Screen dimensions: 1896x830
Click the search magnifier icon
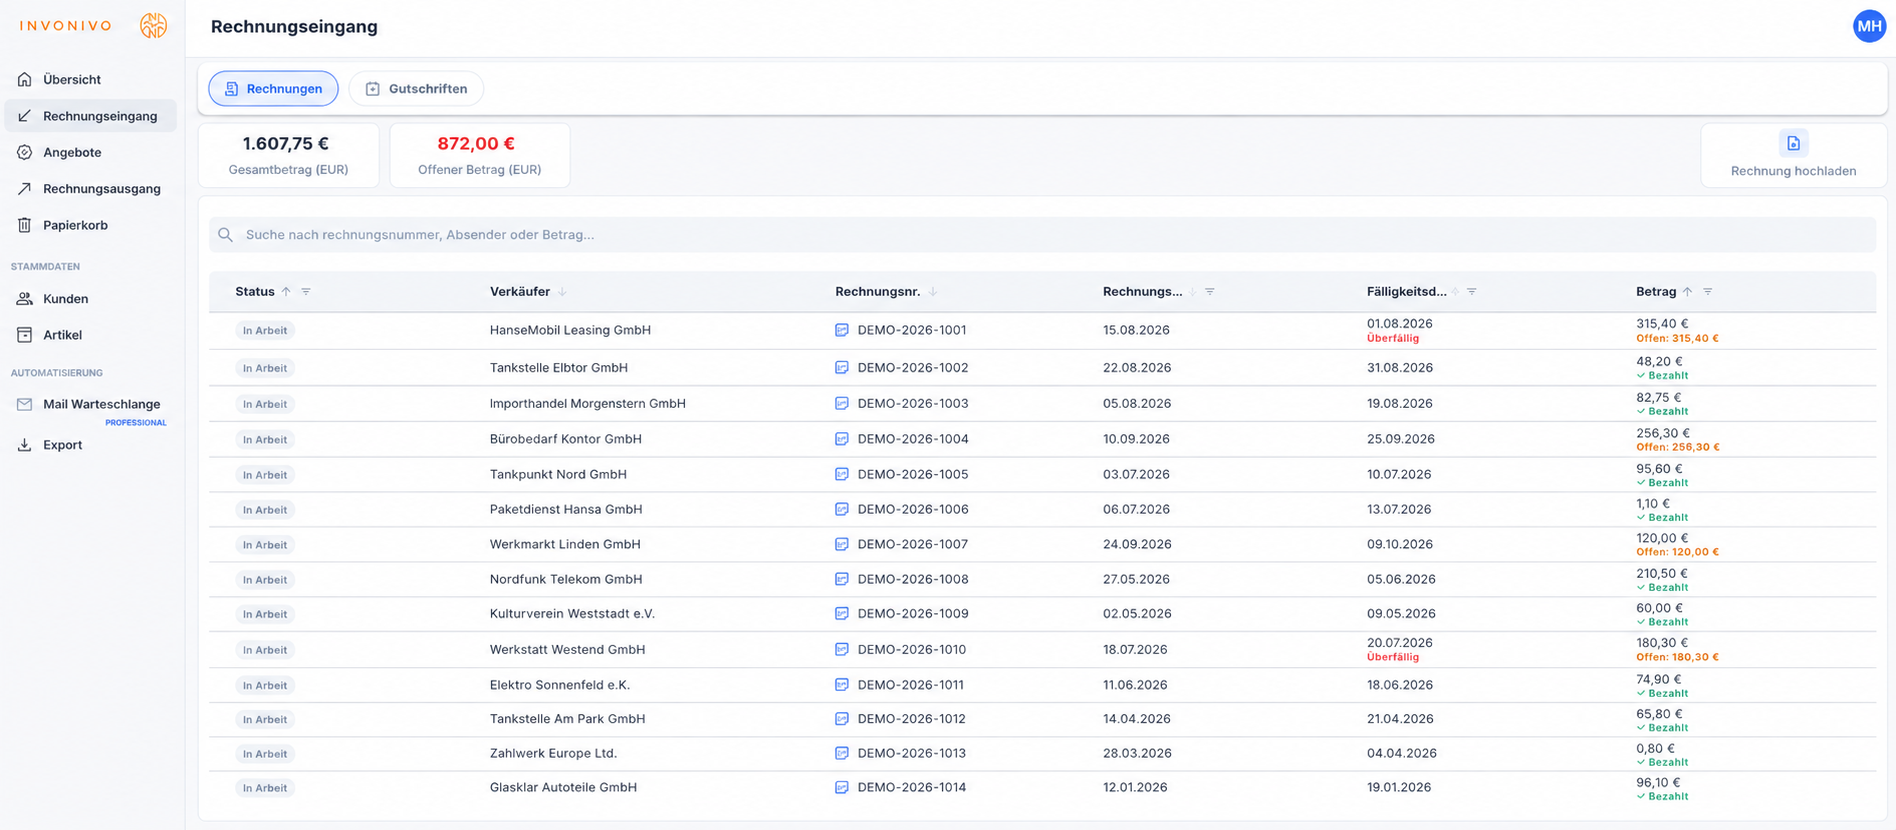pos(226,235)
